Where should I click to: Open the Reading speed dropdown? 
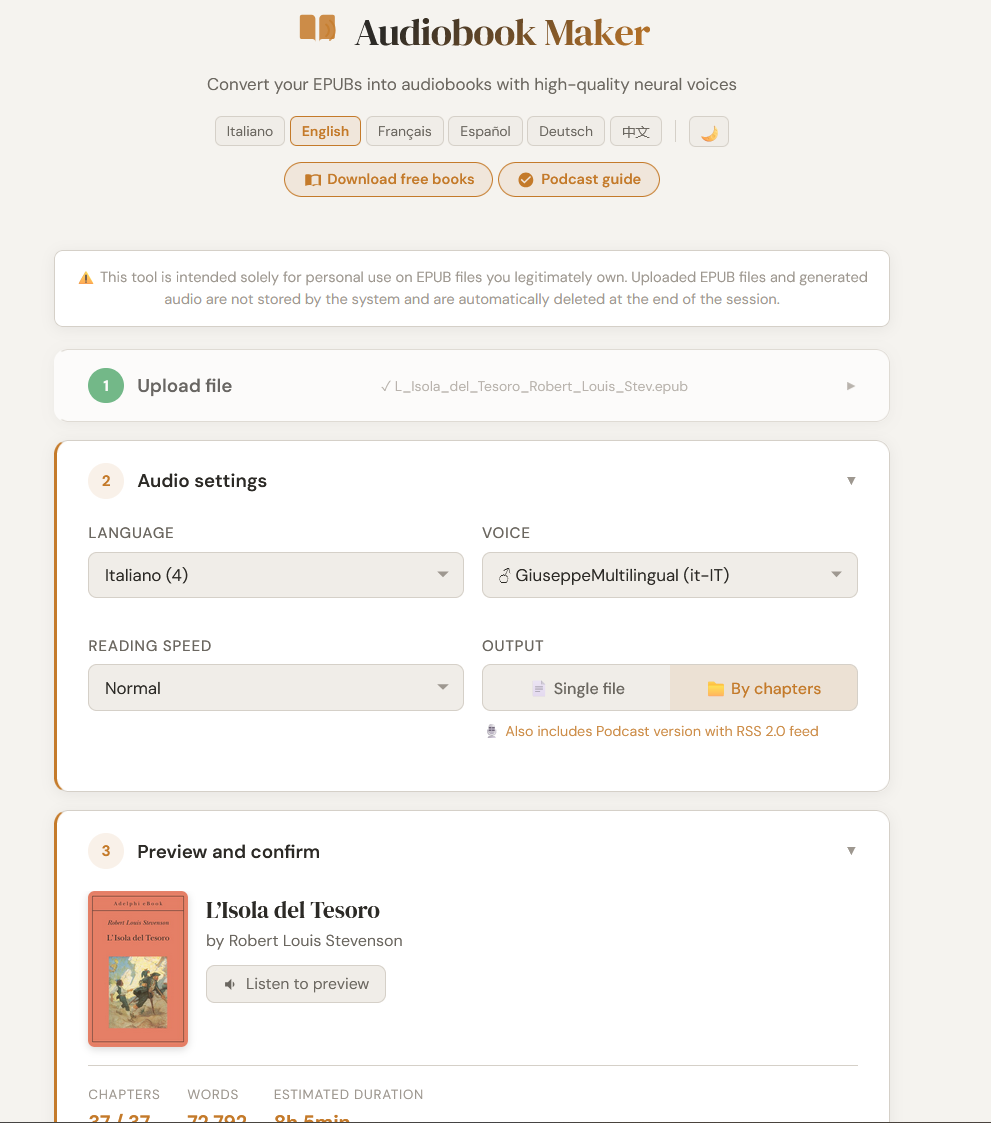tap(276, 687)
